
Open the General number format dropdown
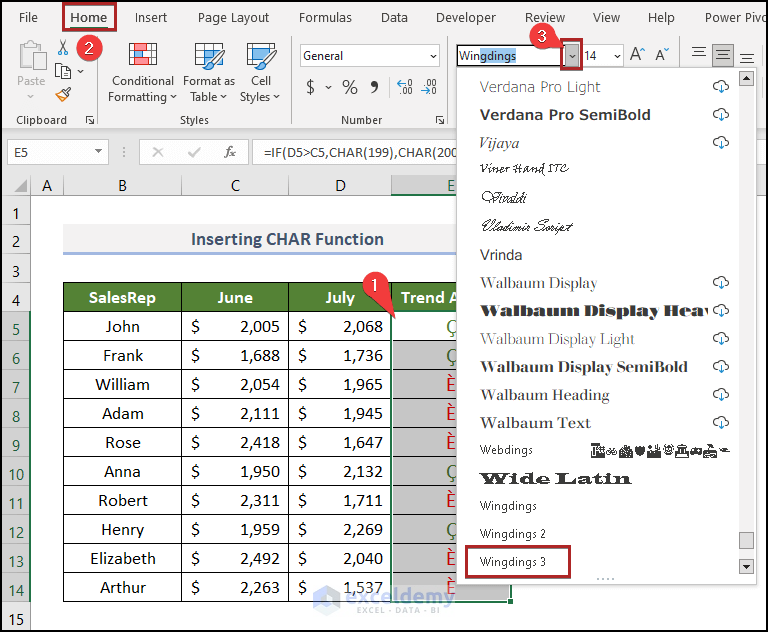click(x=433, y=56)
